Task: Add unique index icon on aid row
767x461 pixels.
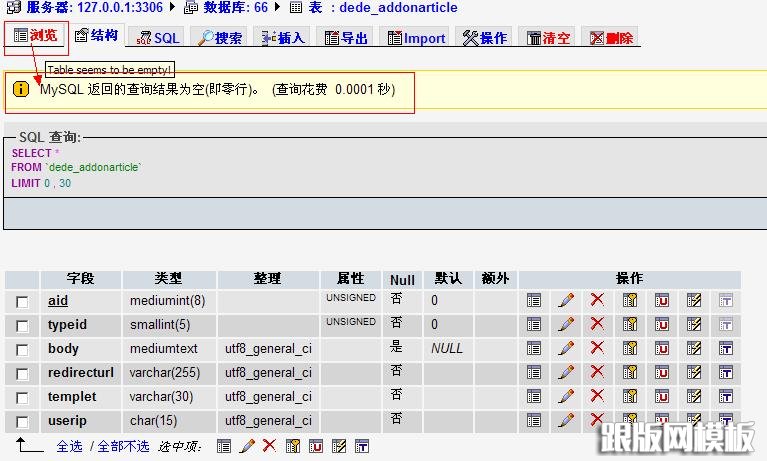Action: (661, 300)
